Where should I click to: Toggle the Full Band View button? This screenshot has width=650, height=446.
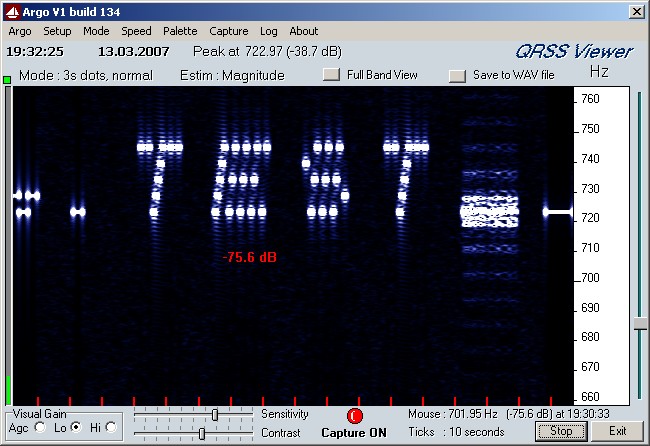tap(331, 75)
